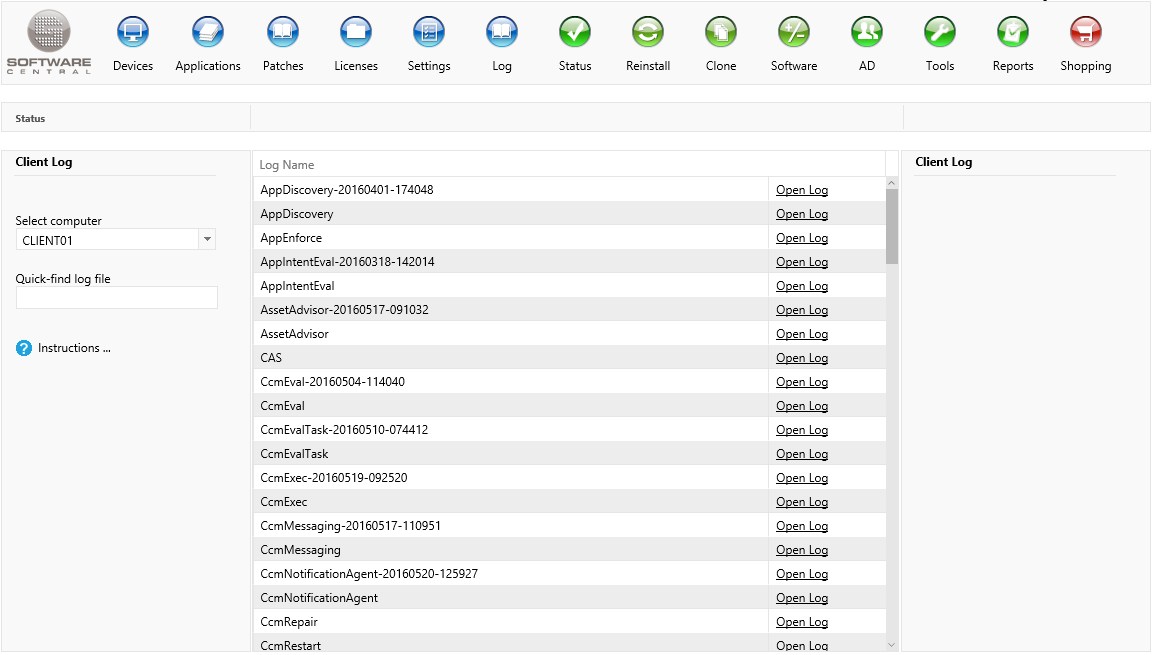
Task: Open the Devices section icon
Action: pos(133,33)
